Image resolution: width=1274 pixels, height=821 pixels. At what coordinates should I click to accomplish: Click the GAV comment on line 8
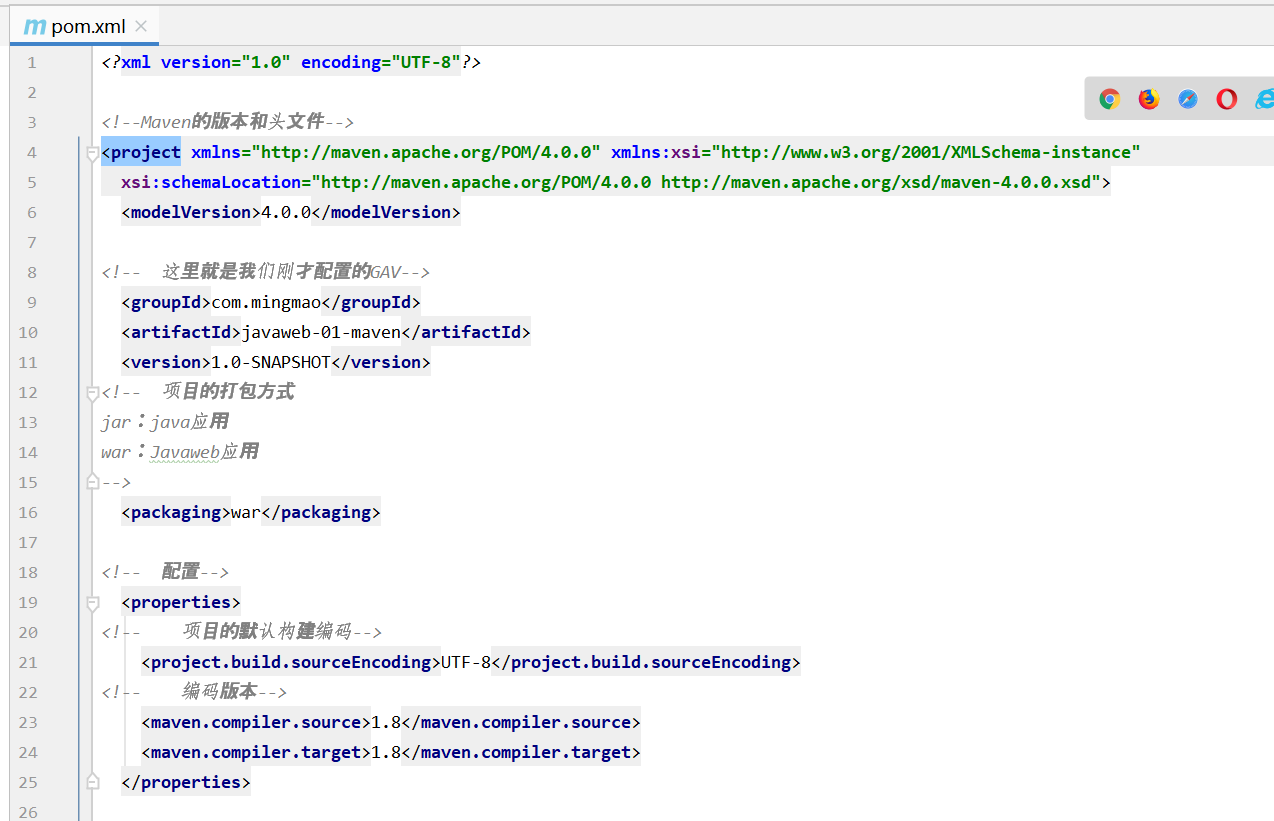pos(266,272)
